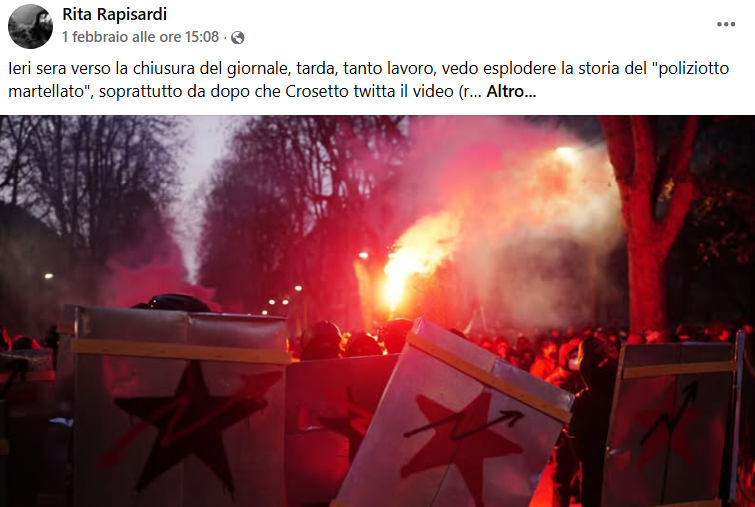Image resolution: width=755 pixels, height=507 pixels.
Task: Click the small center shield behind the tilted one
Action: coord(337,419)
